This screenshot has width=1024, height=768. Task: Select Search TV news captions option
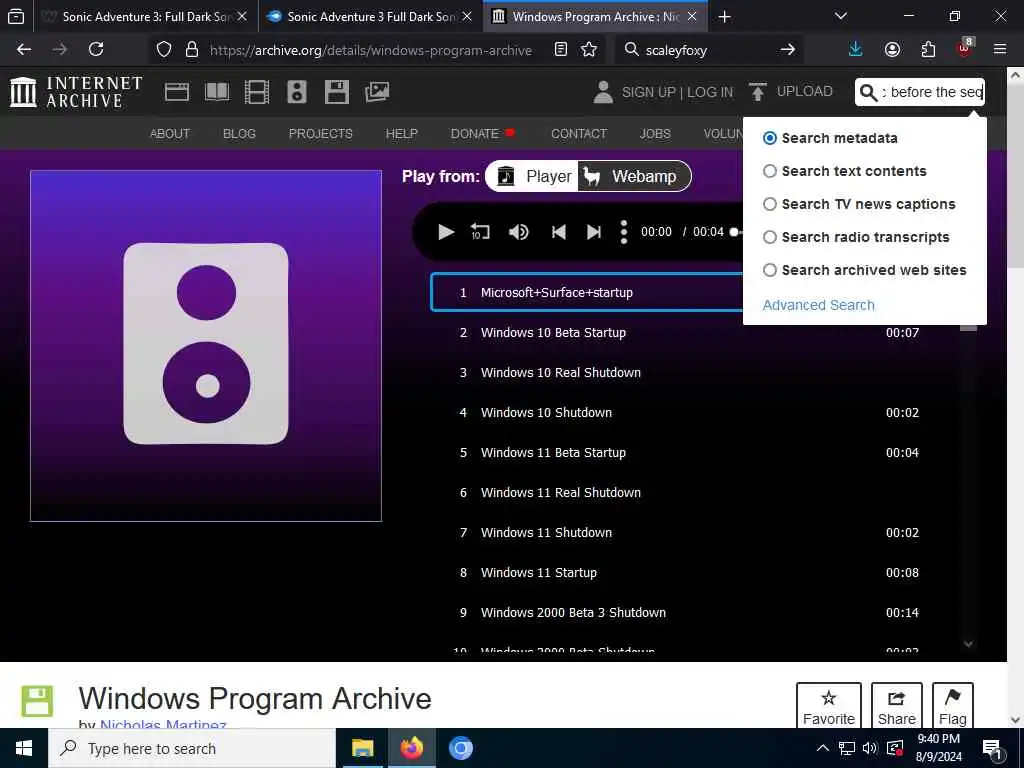pos(770,204)
